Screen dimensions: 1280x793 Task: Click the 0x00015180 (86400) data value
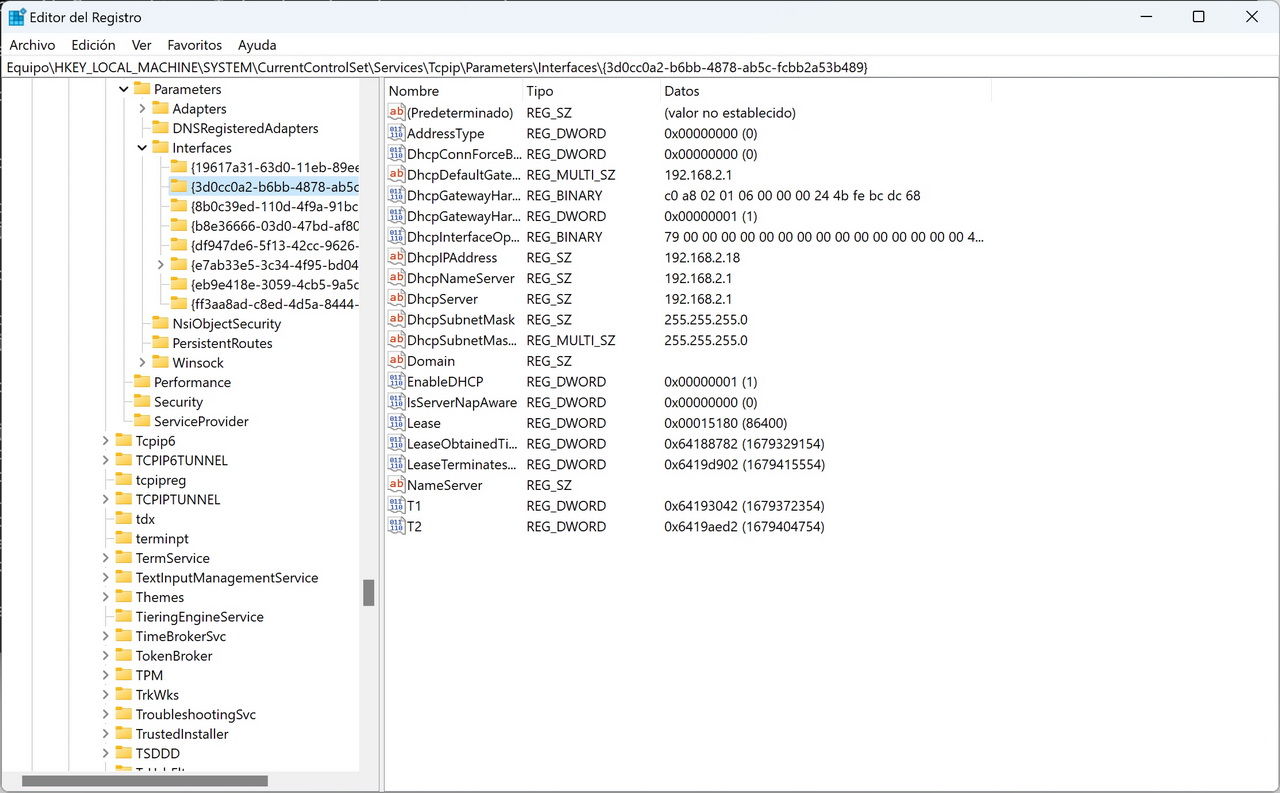click(726, 424)
